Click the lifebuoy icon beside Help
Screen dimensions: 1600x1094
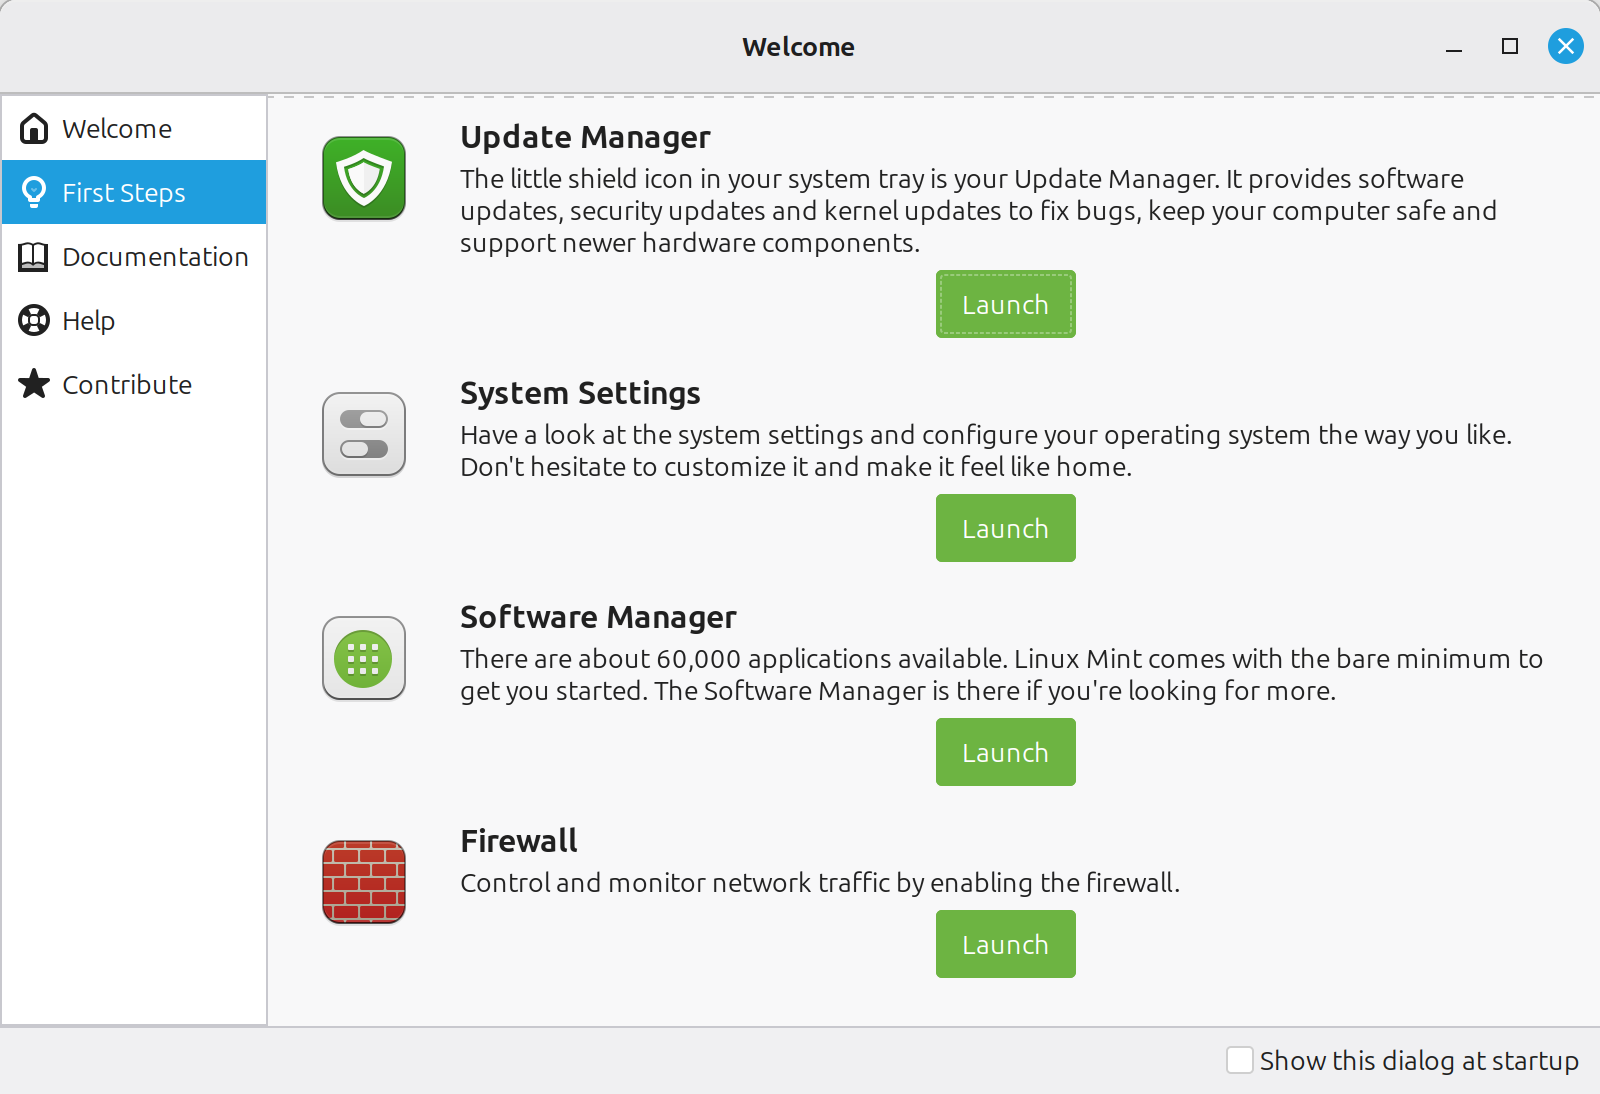(x=34, y=320)
